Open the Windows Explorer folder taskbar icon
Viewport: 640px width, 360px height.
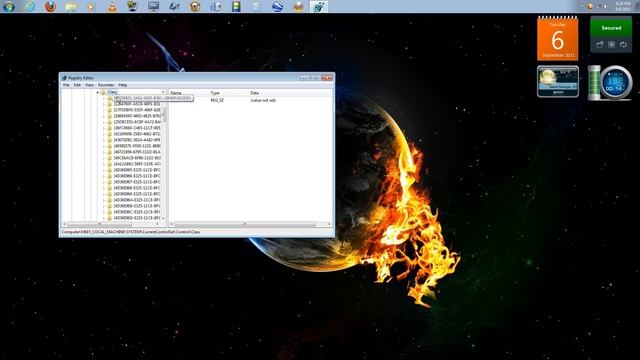(x=71, y=6)
